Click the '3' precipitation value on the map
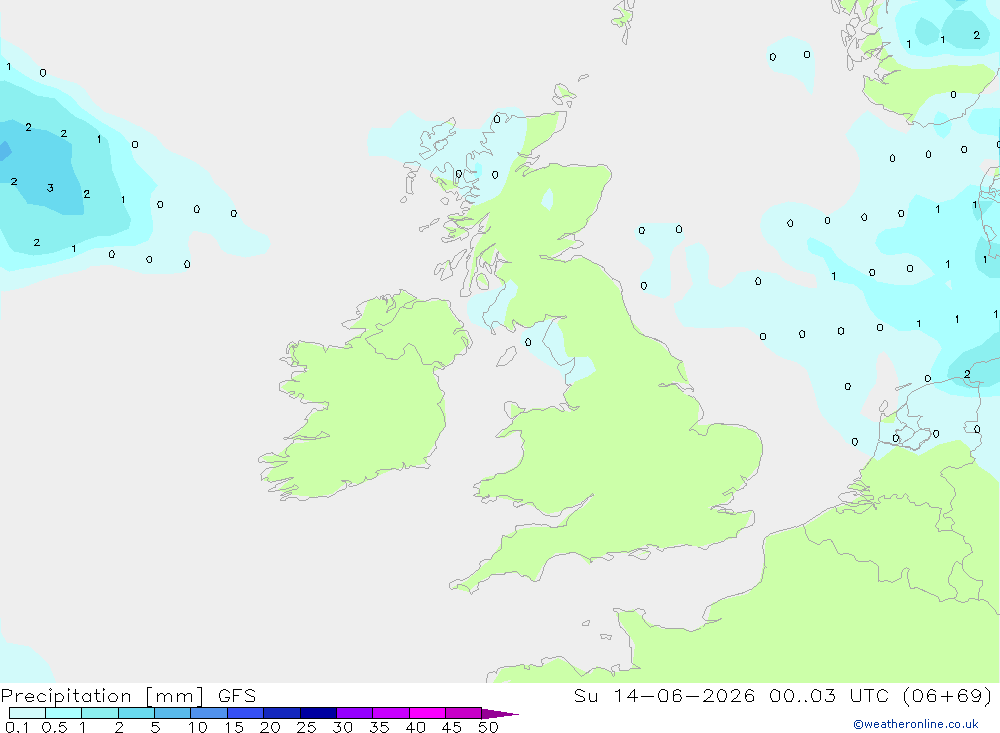The height and width of the screenshot is (733, 1000). pyautogui.click(x=50, y=188)
